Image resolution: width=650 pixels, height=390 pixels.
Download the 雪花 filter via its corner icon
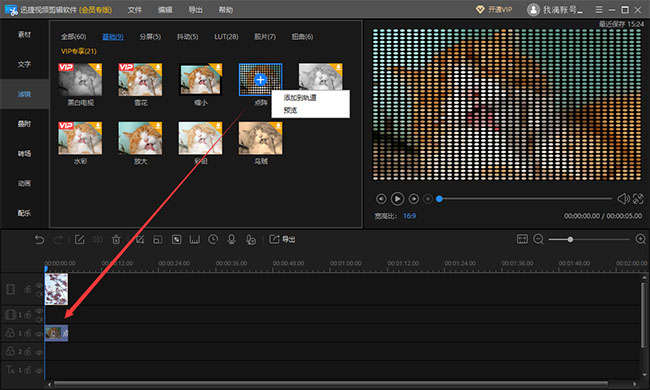tap(158, 67)
